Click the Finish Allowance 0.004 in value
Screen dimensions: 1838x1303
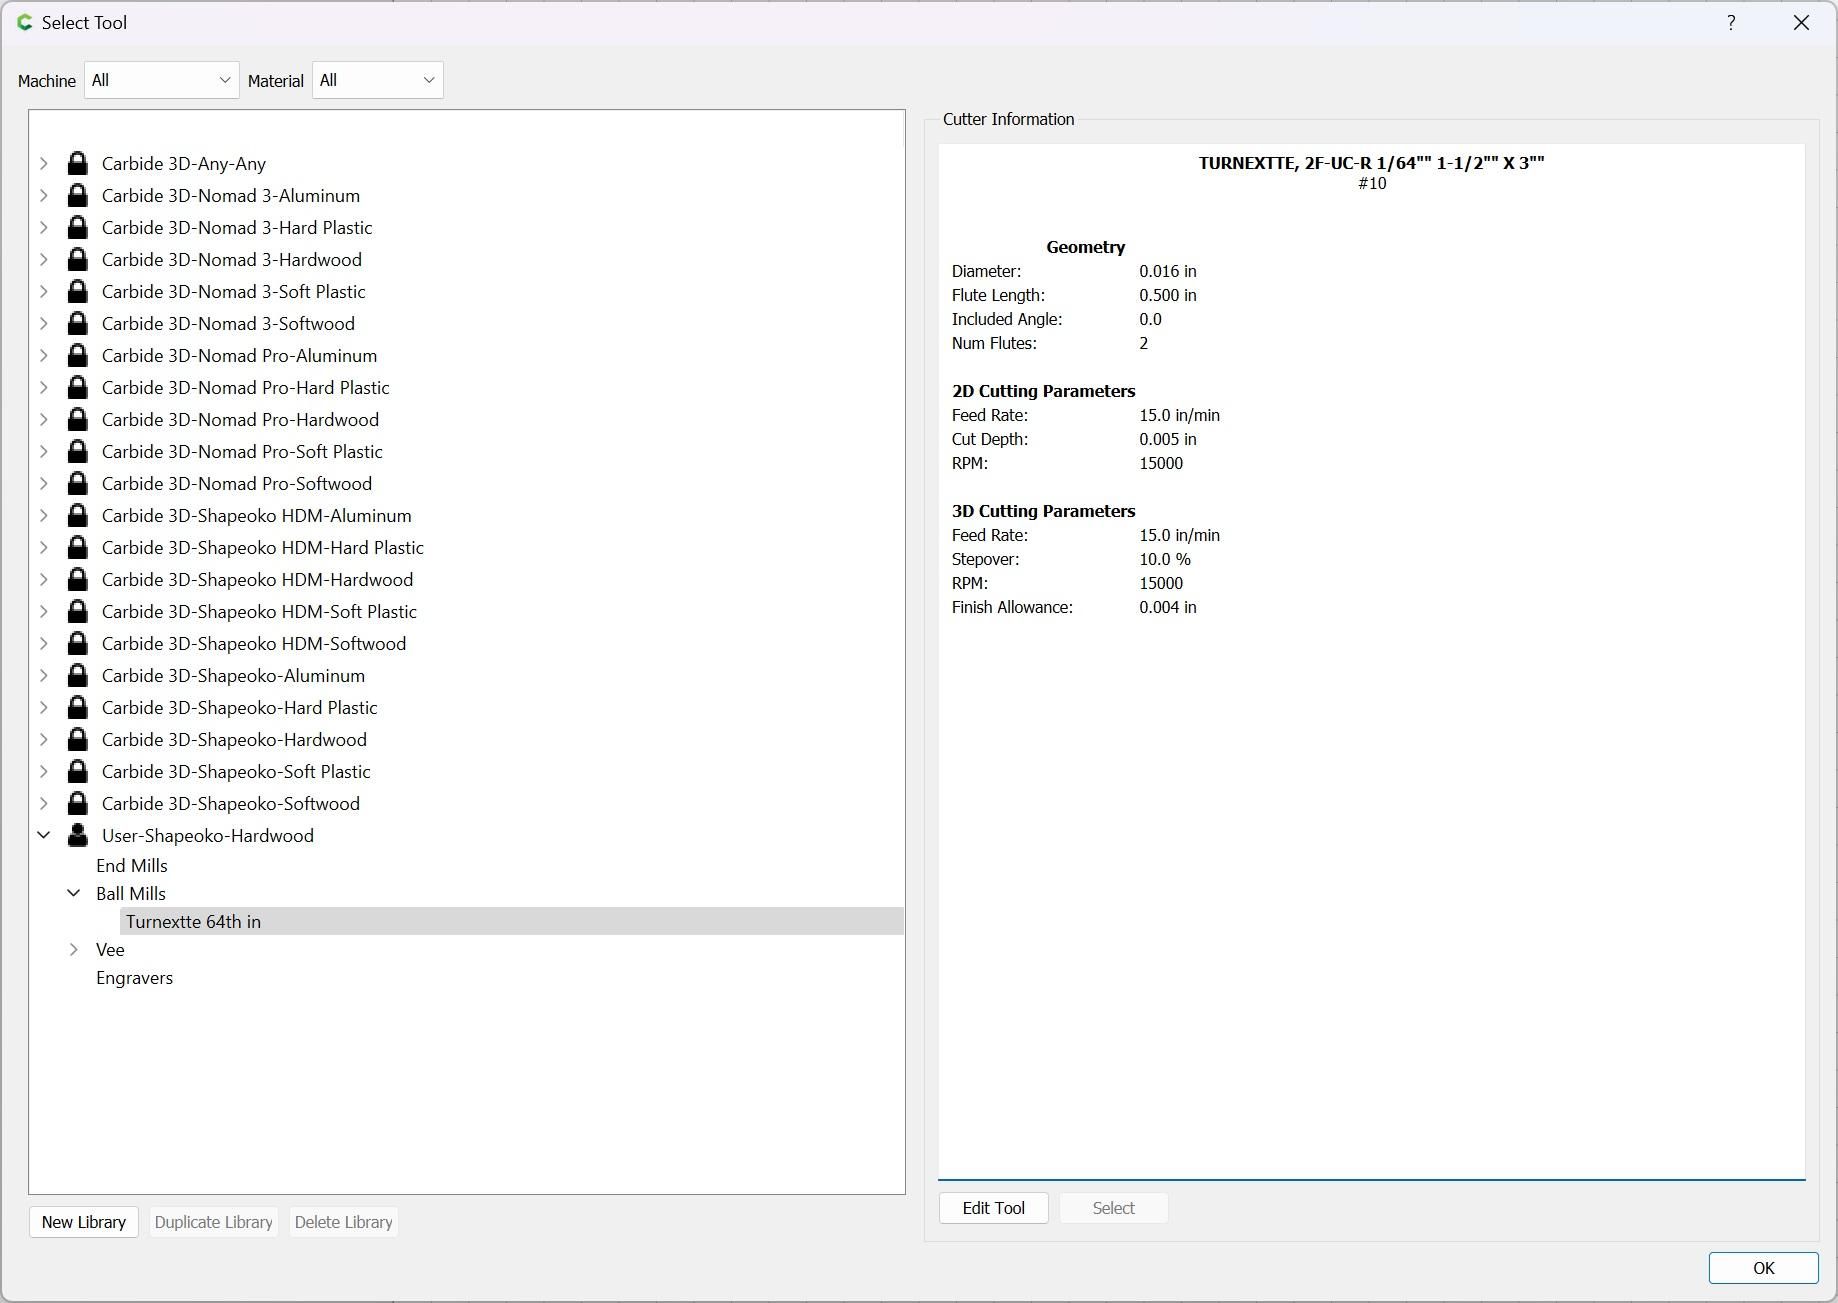click(1168, 607)
